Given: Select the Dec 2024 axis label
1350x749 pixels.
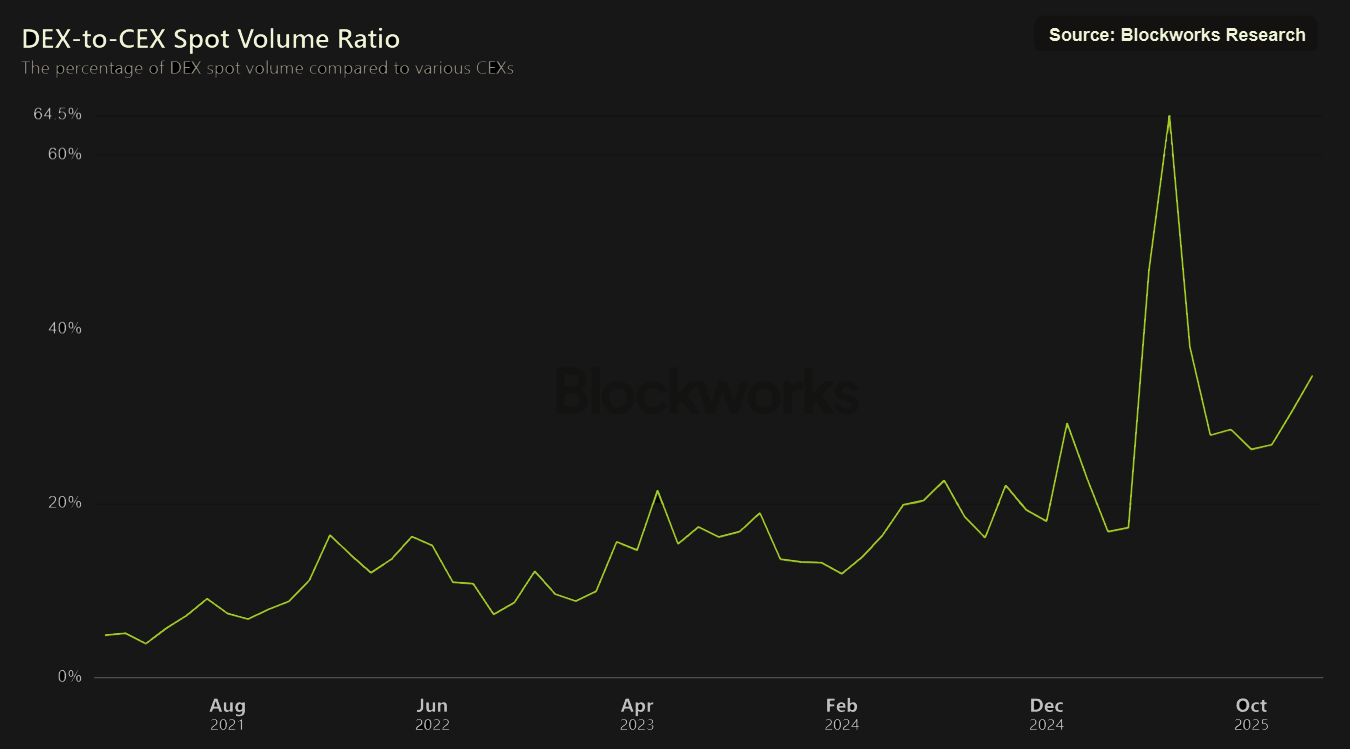Looking at the screenshot, I should [1047, 712].
